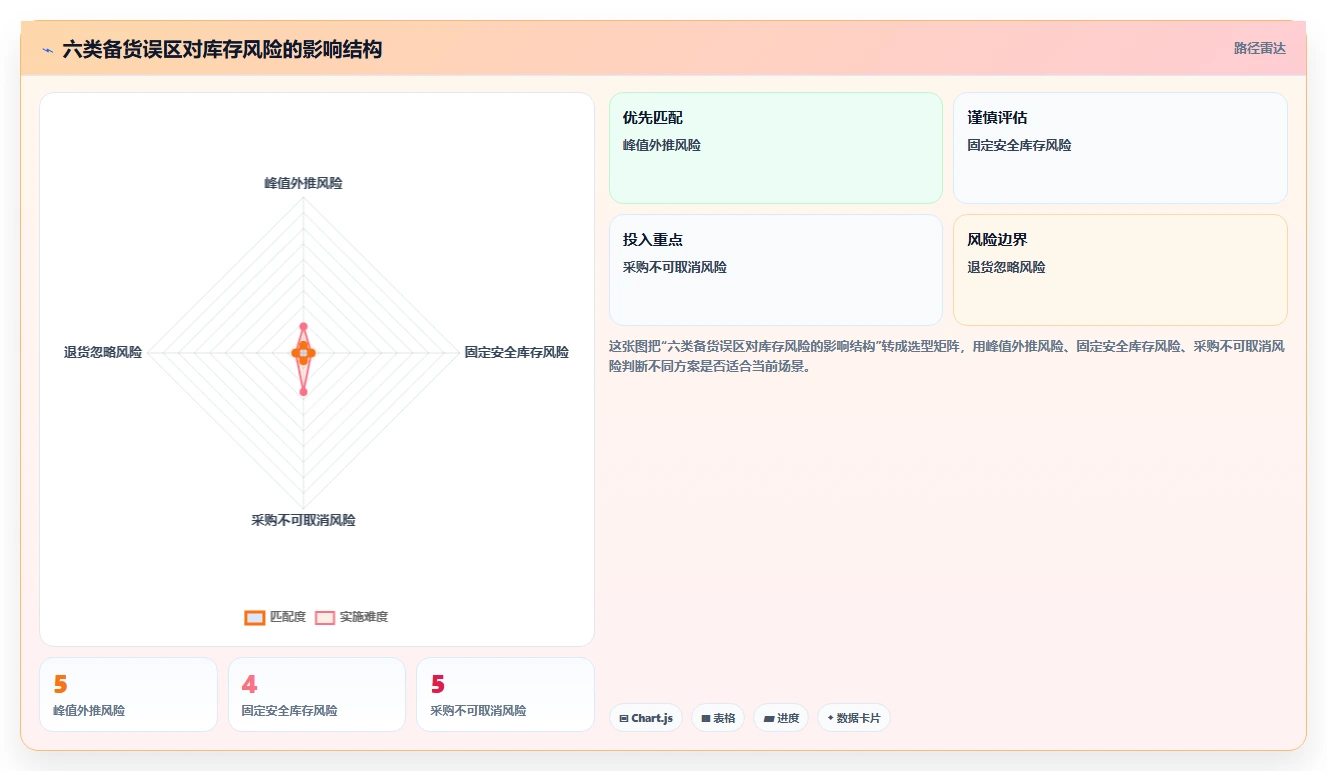Select the 进度 tag
Viewport: 1327px width, 771px height.
coord(781,718)
